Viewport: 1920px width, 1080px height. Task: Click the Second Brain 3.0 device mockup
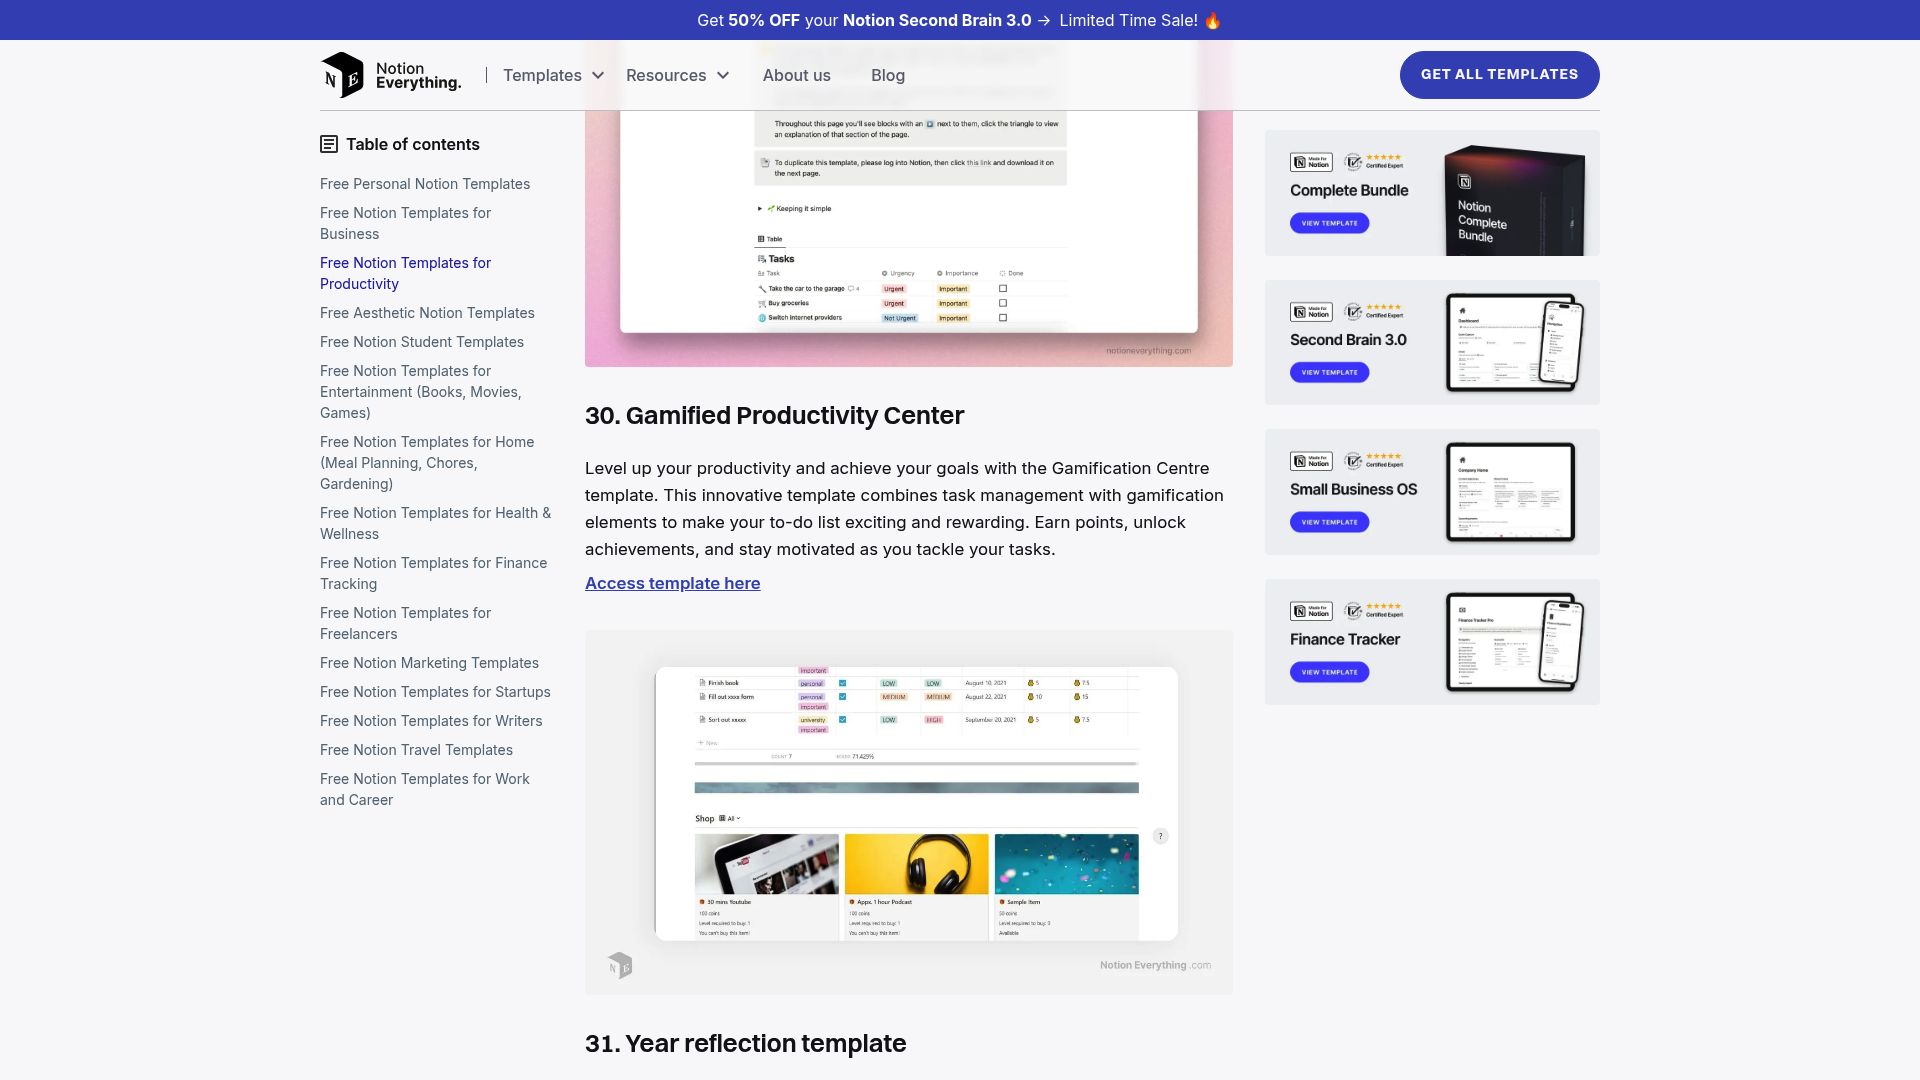(1515, 342)
